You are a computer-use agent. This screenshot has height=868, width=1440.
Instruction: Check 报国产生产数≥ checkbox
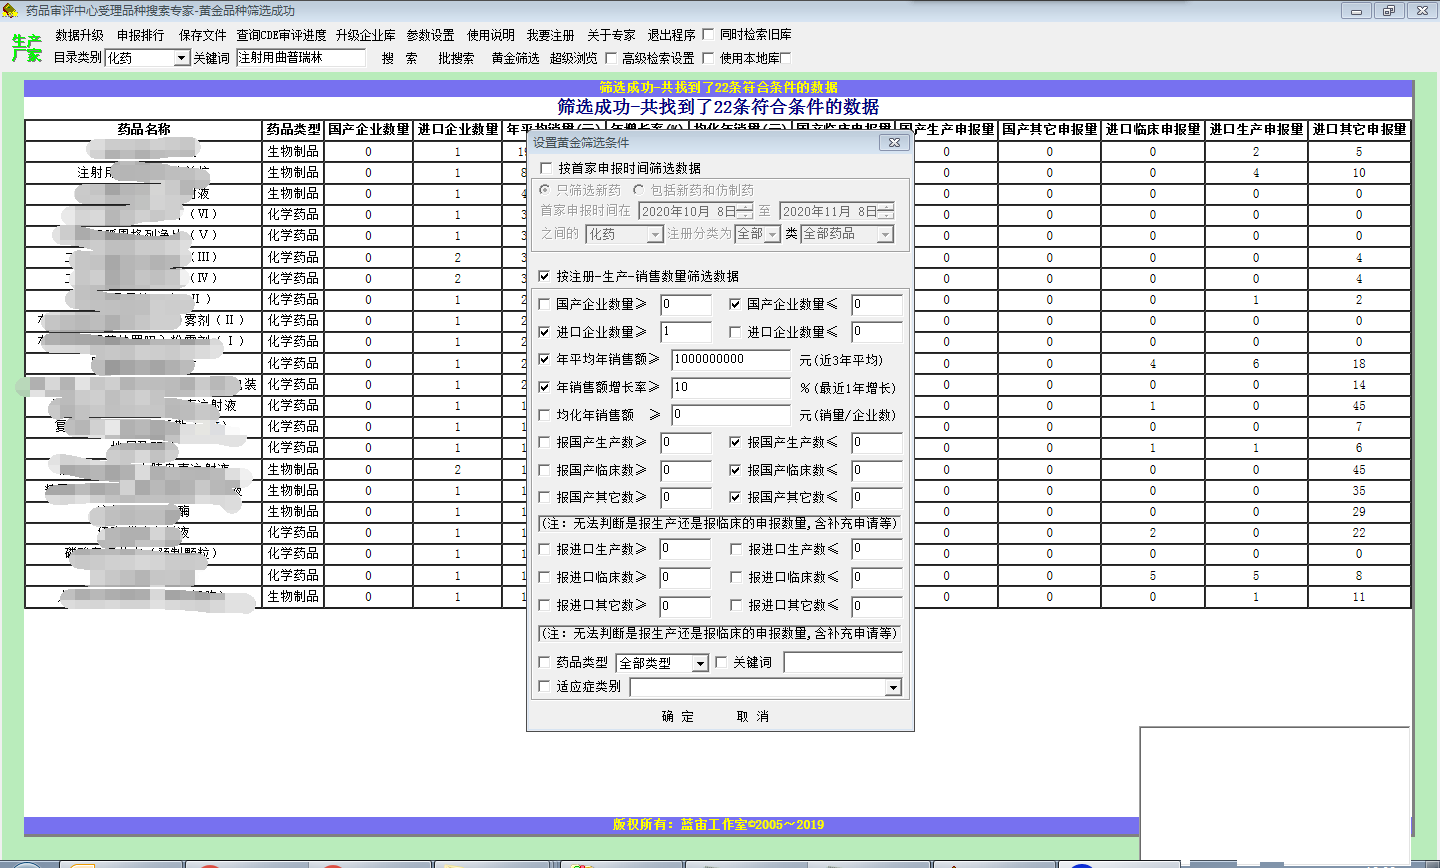click(x=545, y=442)
